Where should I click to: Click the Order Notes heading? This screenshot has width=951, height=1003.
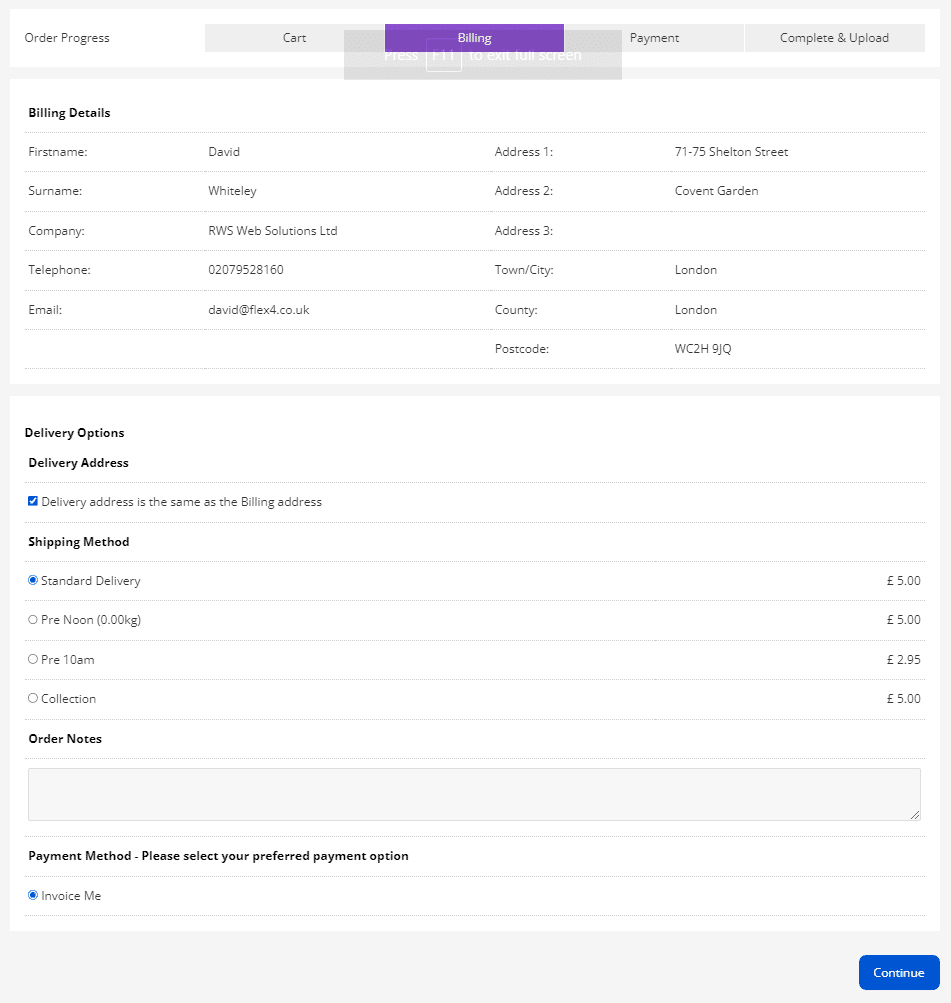point(65,739)
